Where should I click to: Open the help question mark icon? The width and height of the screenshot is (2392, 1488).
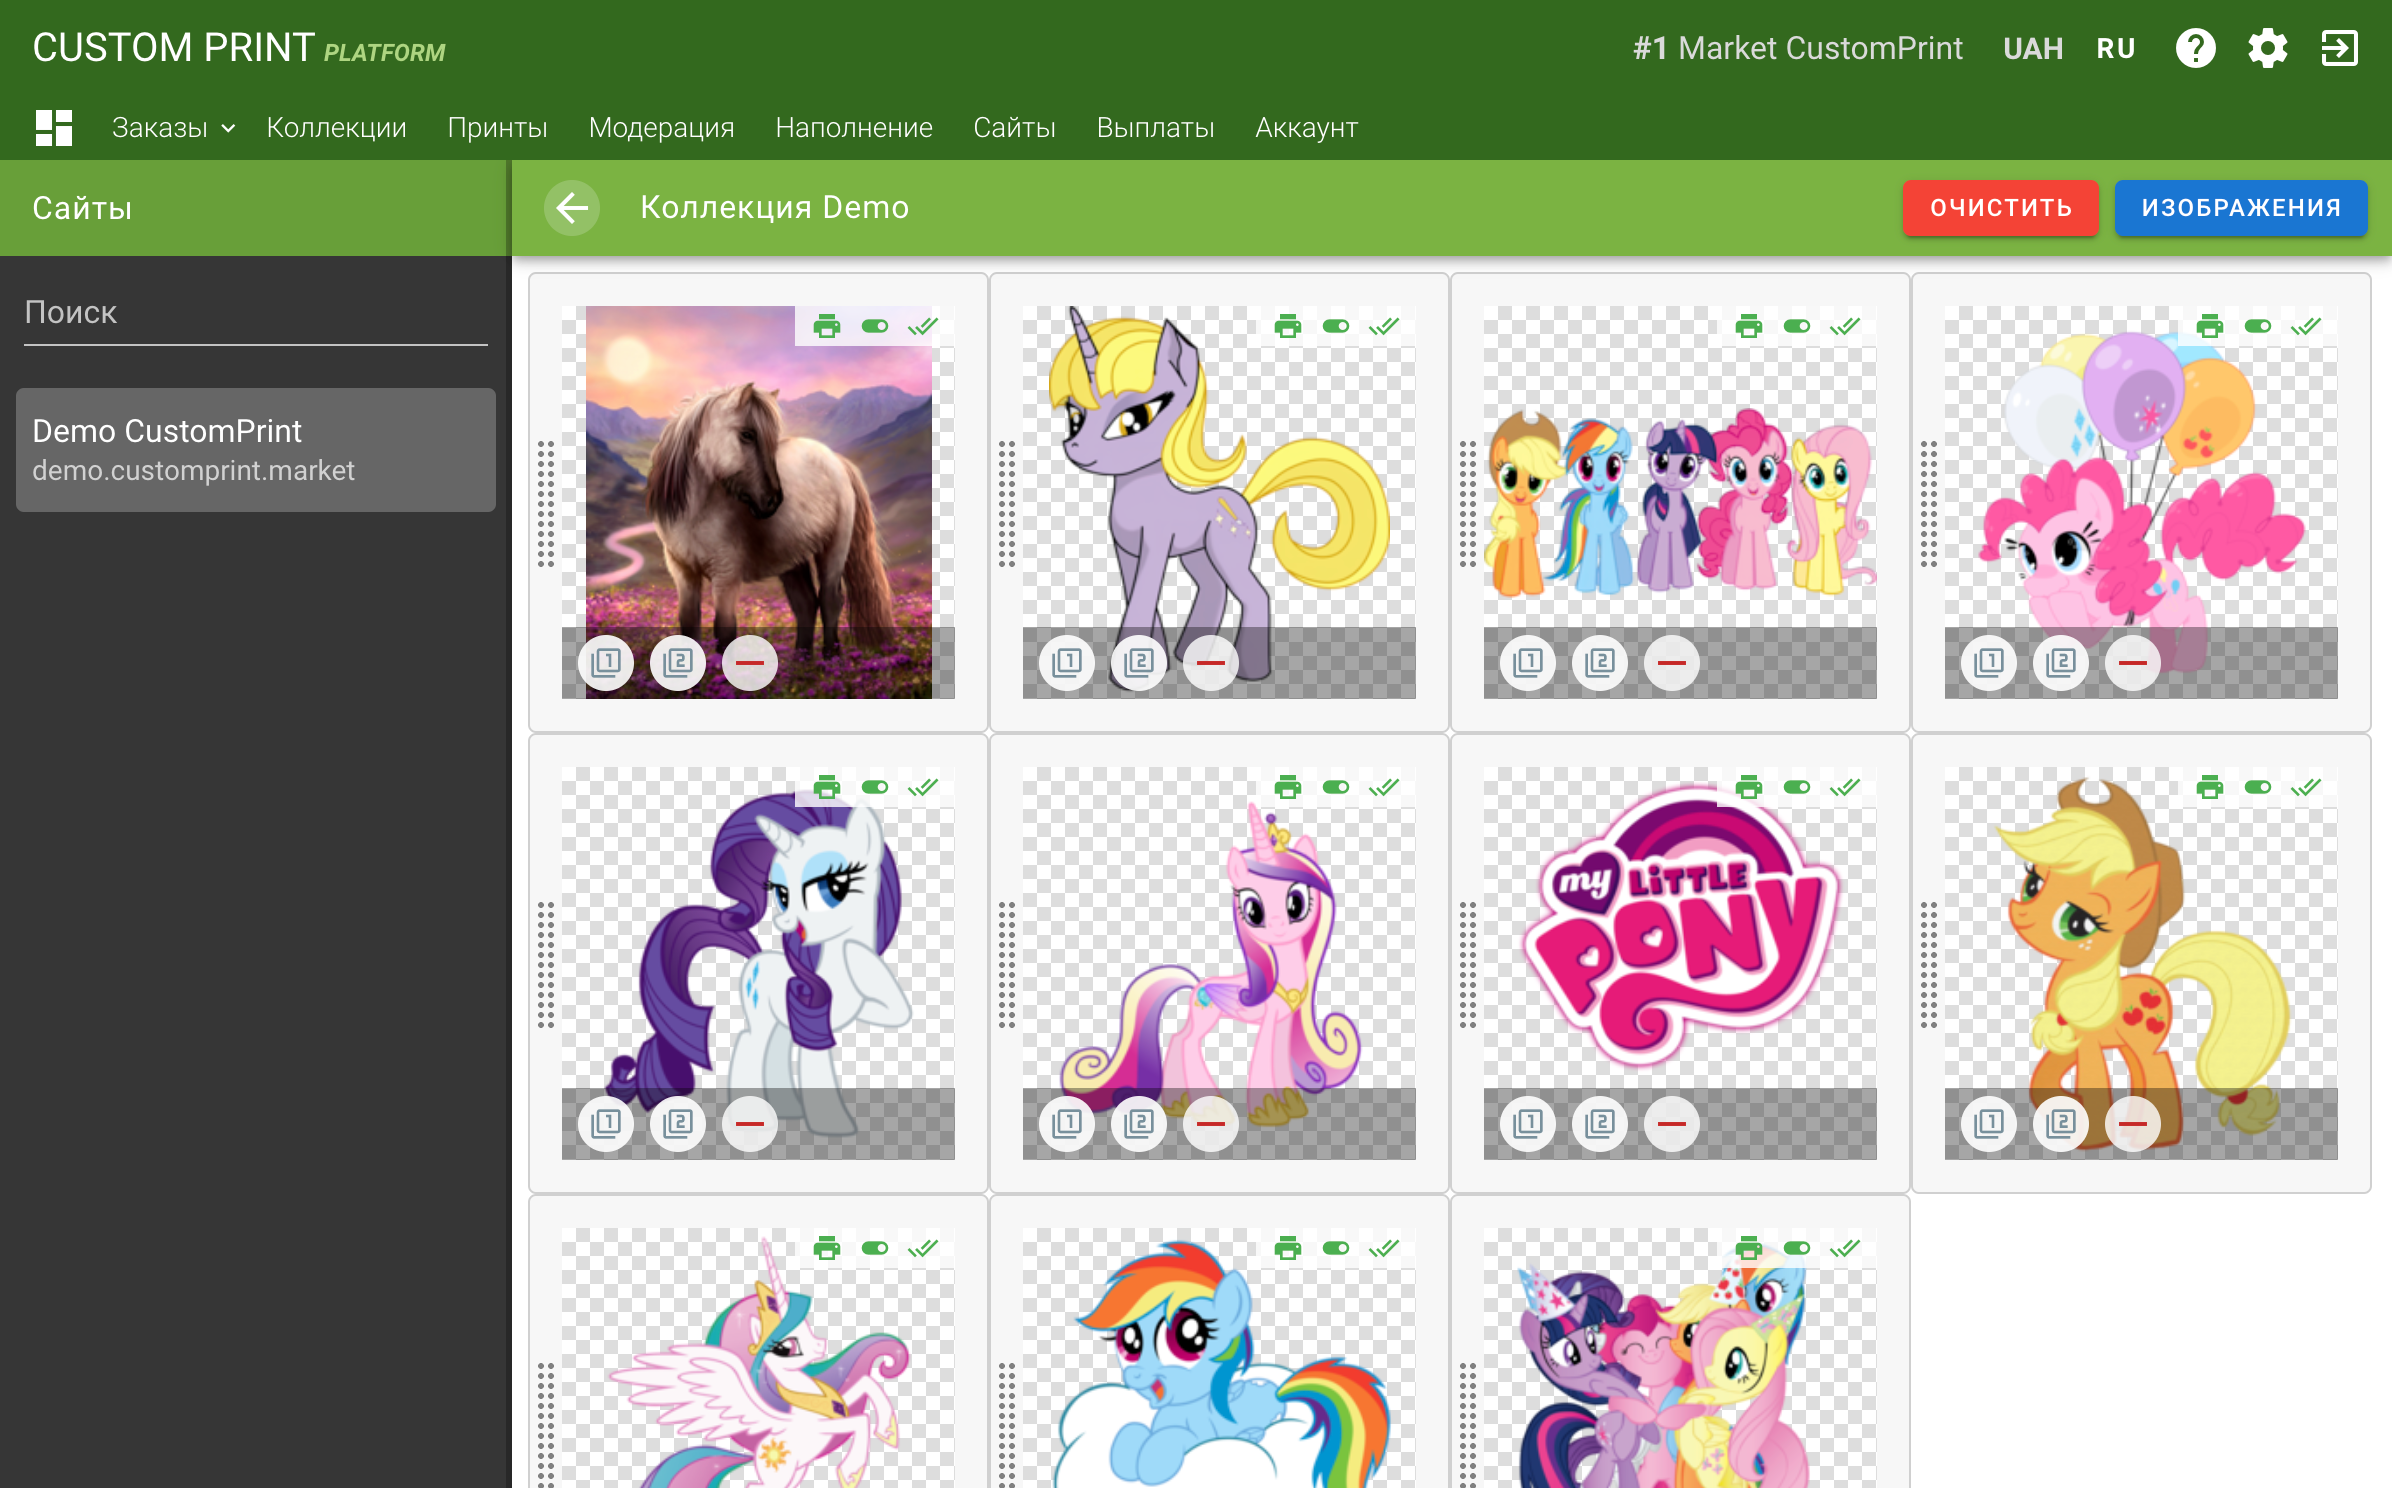coord(2195,48)
